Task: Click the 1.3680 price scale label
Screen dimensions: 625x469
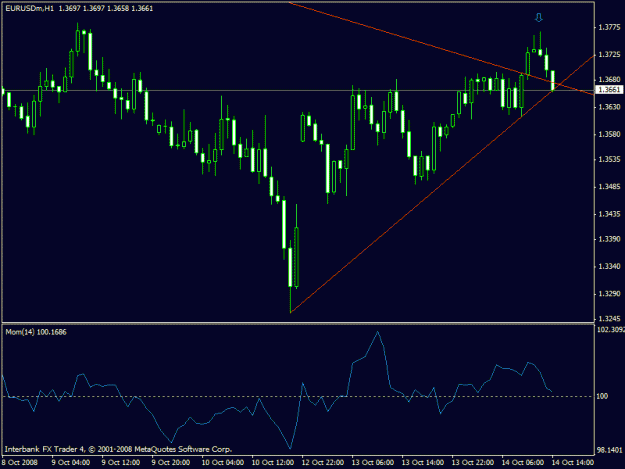Action: [609, 80]
